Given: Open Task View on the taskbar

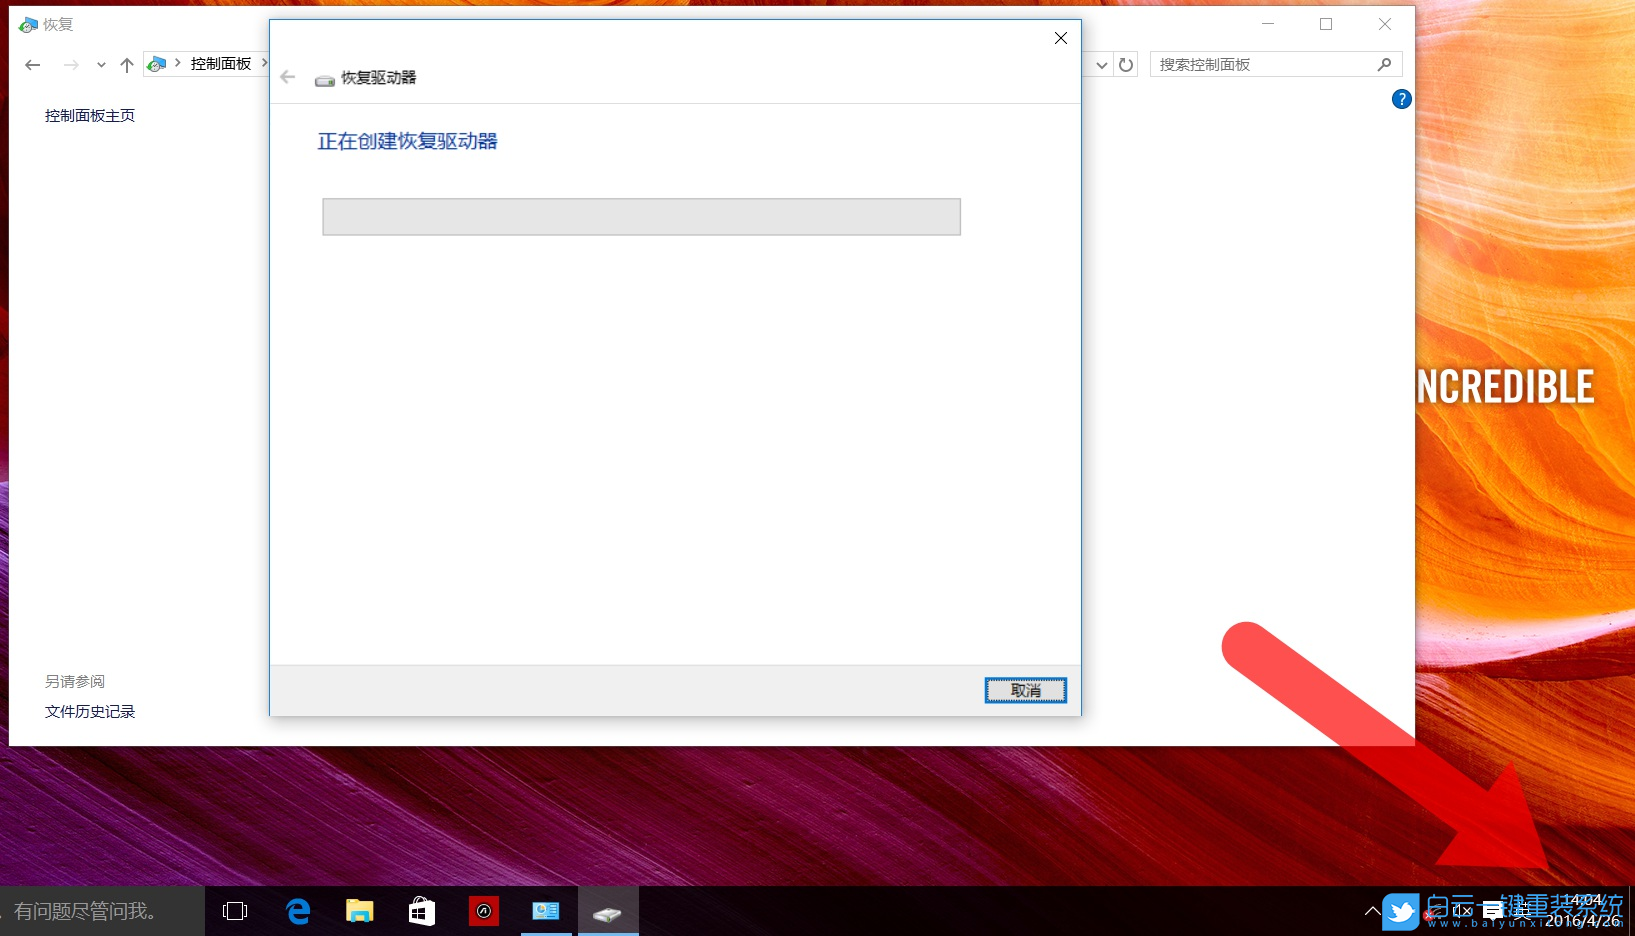Looking at the screenshot, I should pyautogui.click(x=234, y=911).
